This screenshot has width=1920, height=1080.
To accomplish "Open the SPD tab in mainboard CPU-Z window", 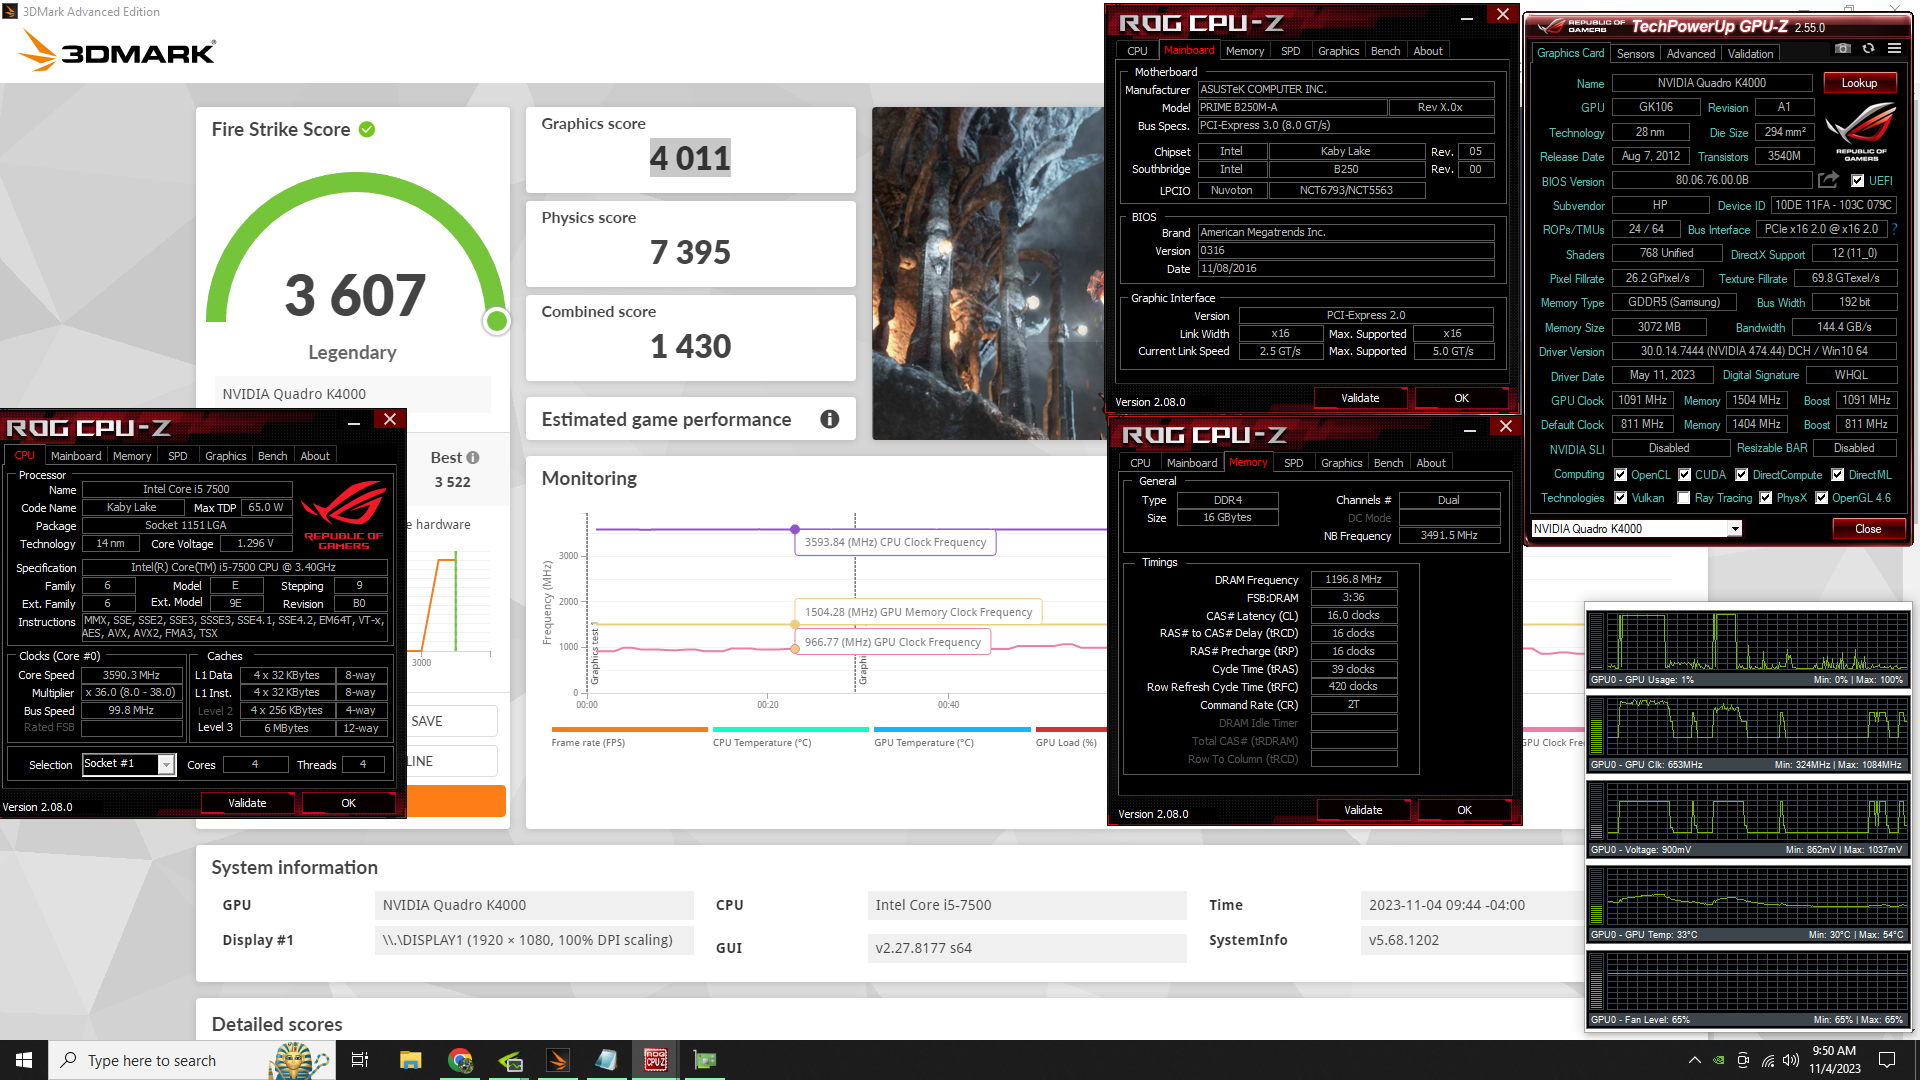I will point(1290,51).
